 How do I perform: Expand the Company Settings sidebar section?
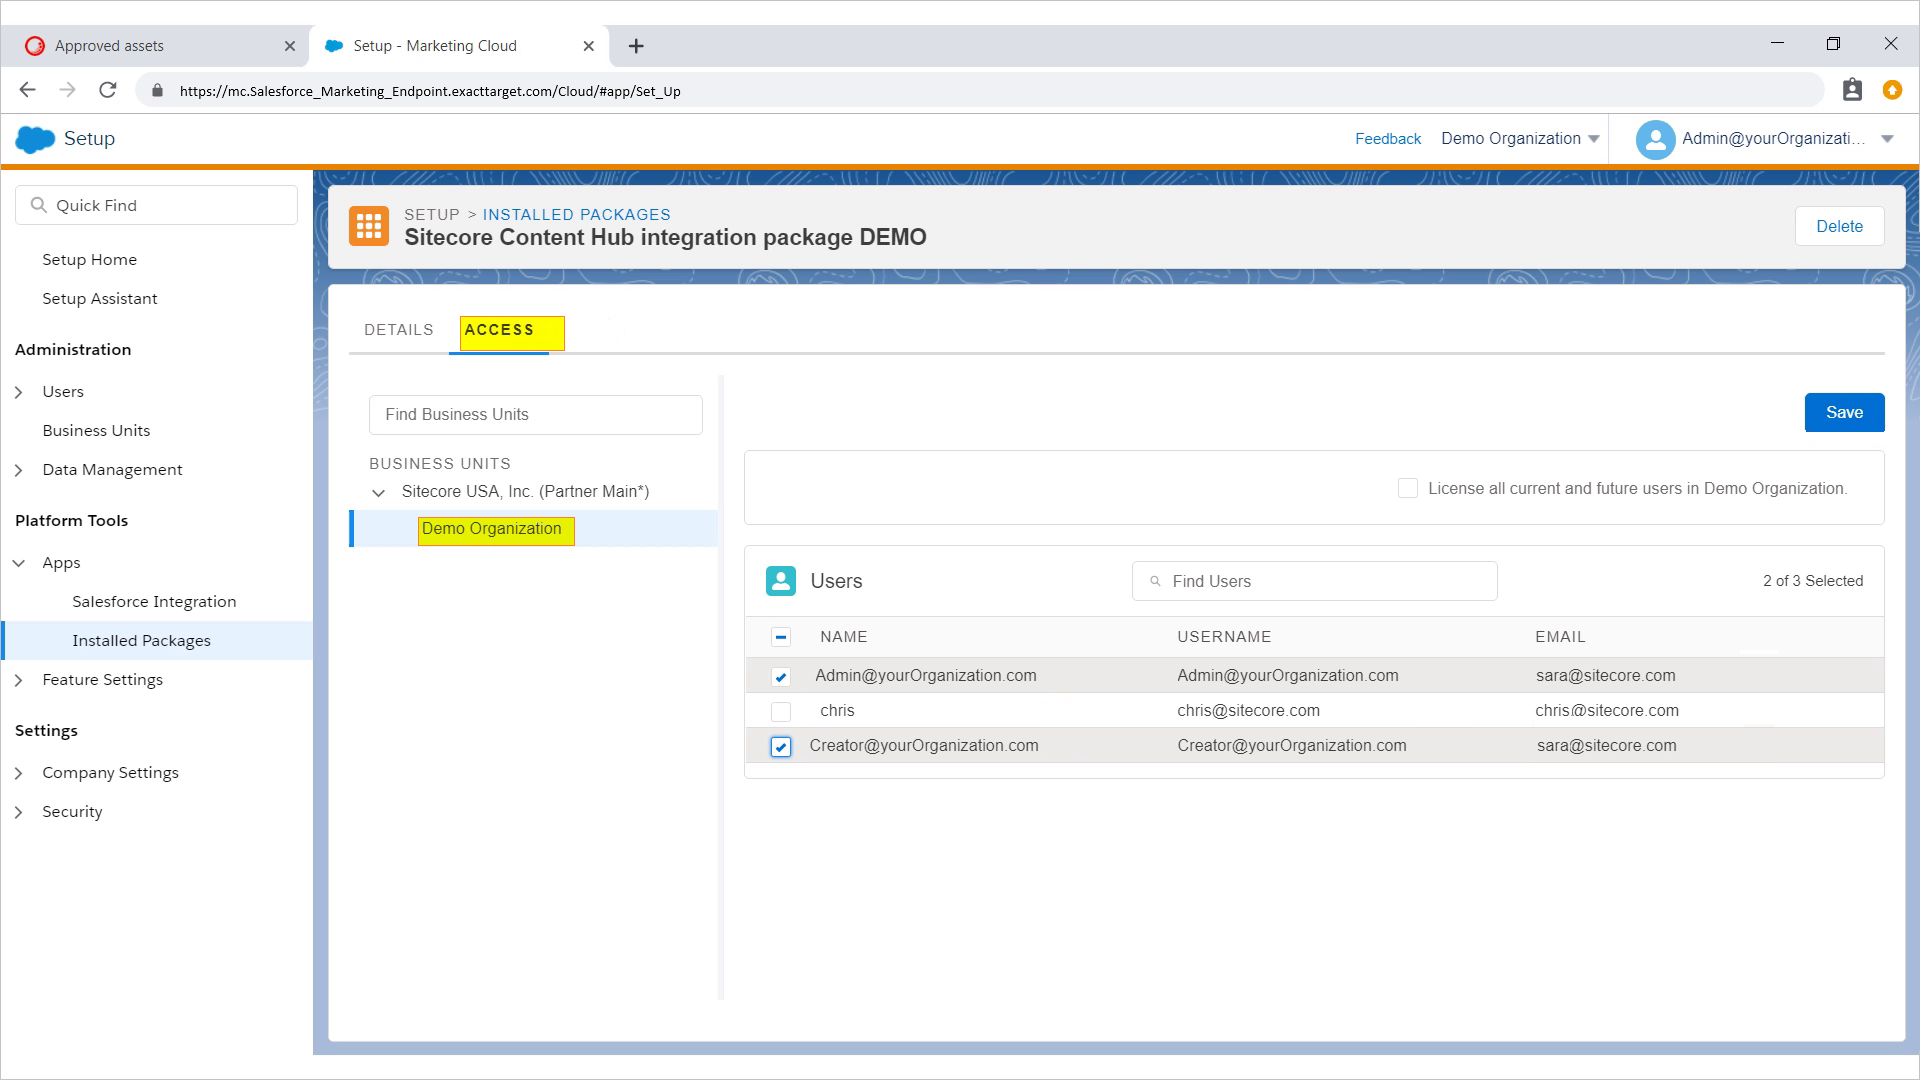(18, 773)
